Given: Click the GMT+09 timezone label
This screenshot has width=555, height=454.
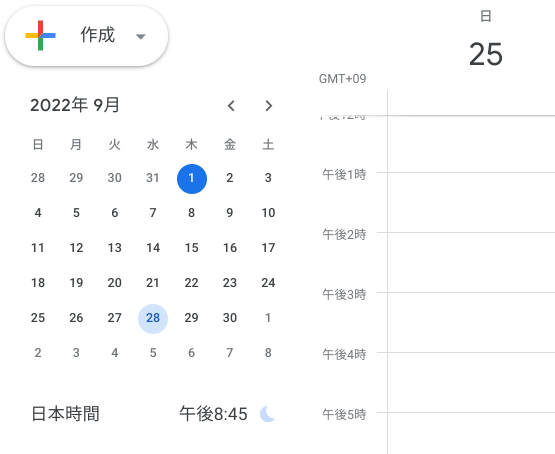Looking at the screenshot, I should coord(342,79).
